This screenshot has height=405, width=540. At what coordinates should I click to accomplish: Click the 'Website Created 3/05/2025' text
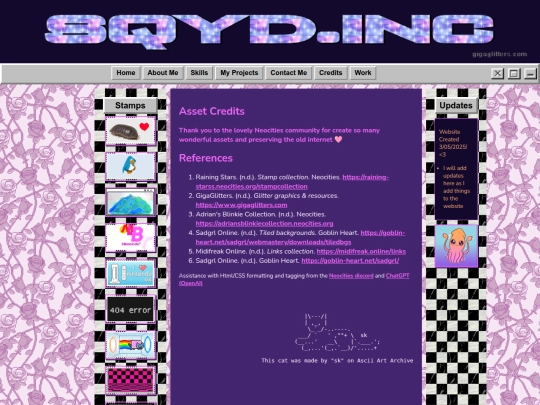click(453, 143)
